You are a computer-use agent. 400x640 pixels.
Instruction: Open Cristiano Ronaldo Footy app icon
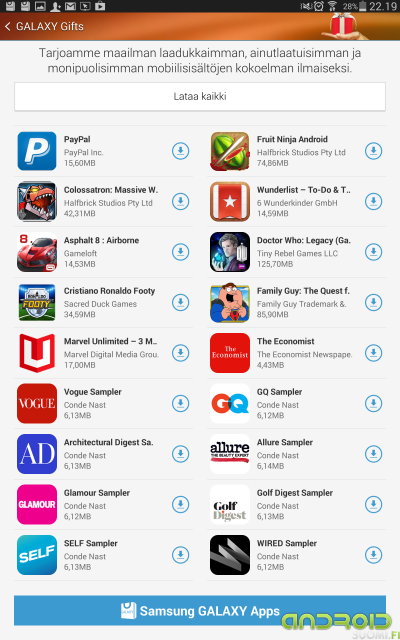[37, 302]
